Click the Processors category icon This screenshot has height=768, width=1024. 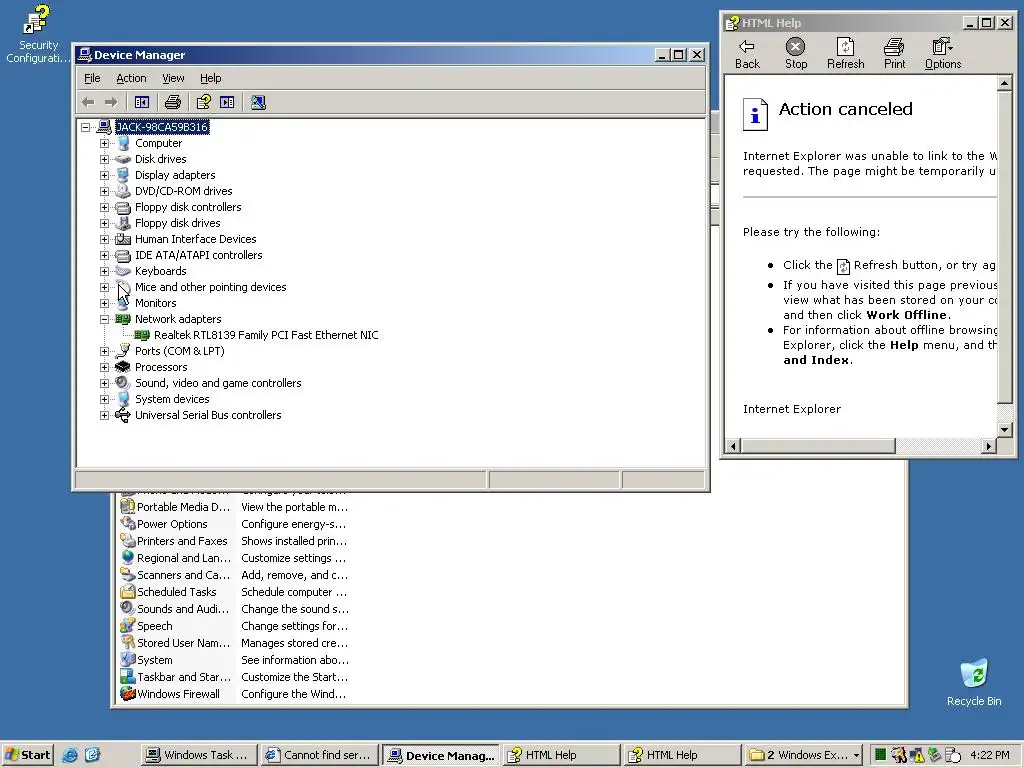pos(123,367)
